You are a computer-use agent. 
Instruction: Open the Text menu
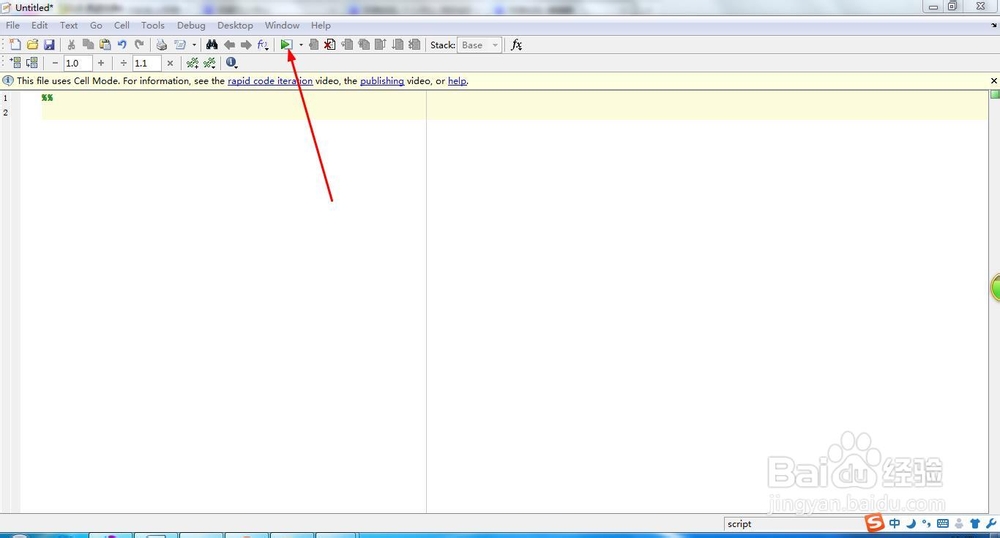tap(69, 25)
